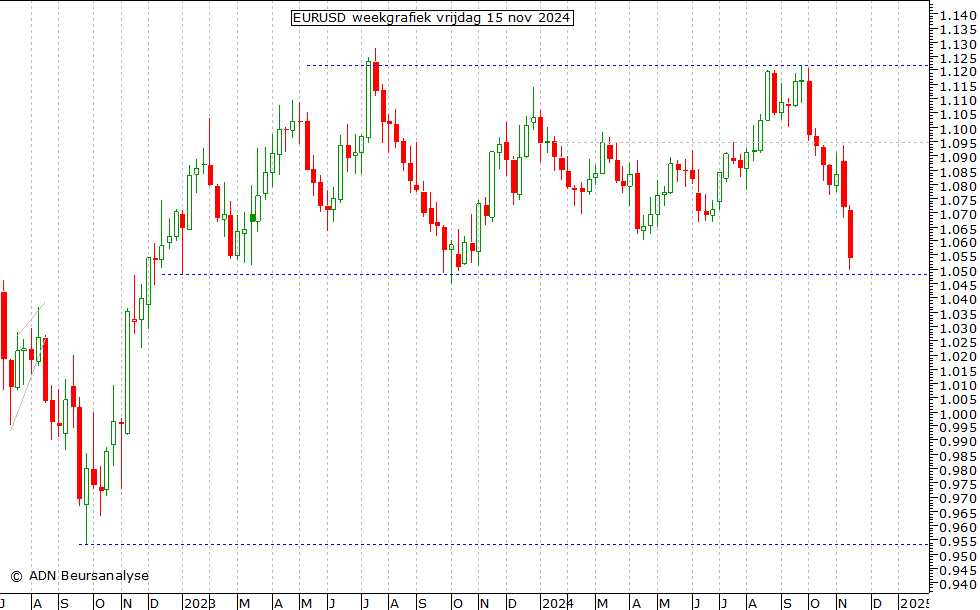The image size is (980, 610).
Task: Select the 1.075 price axis label
Action: pos(958,201)
